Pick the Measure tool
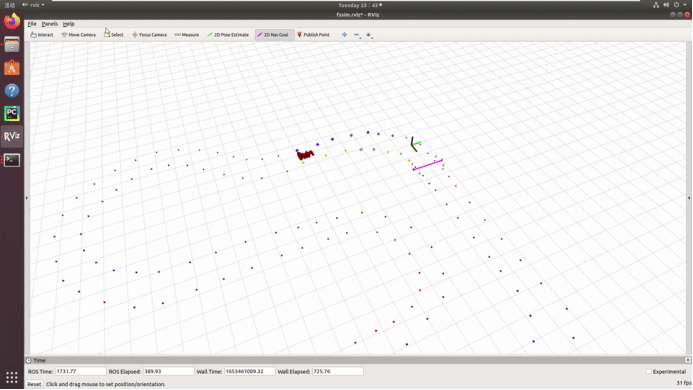Image resolution: width=693 pixels, height=390 pixels. coord(187,34)
